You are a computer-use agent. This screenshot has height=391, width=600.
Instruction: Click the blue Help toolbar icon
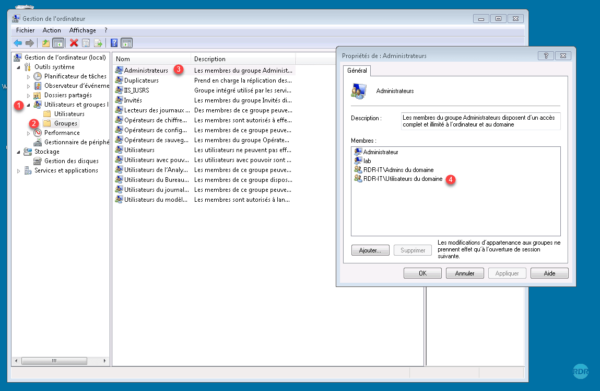pyautogui.click(x=114, y=43)
